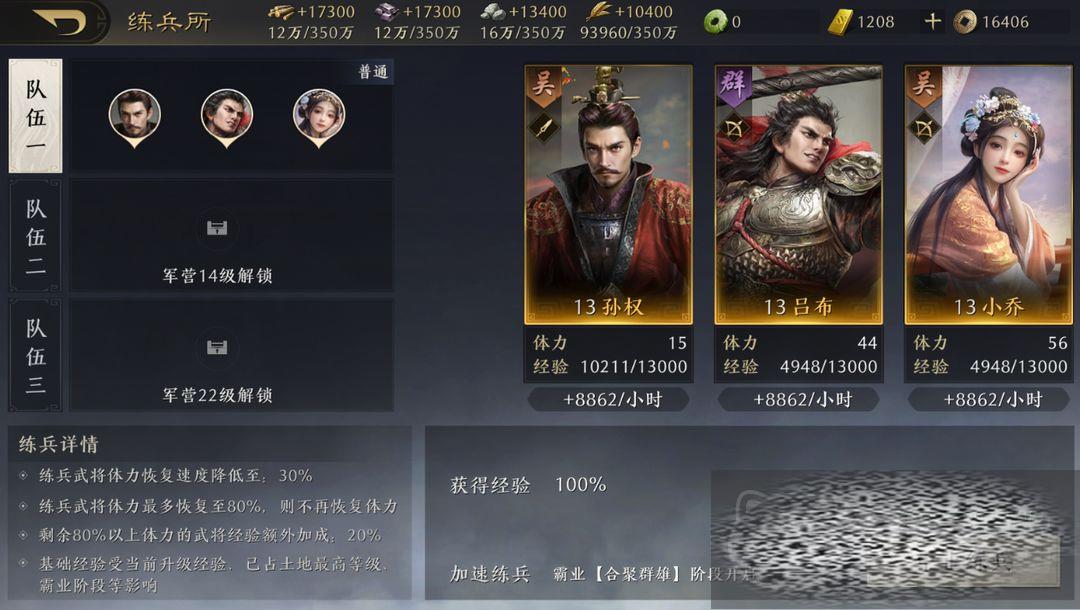Switch to the 队伍一 tab
Image resolution: width=1080 pixels, height=610 pixels.
tap(35, 116)
